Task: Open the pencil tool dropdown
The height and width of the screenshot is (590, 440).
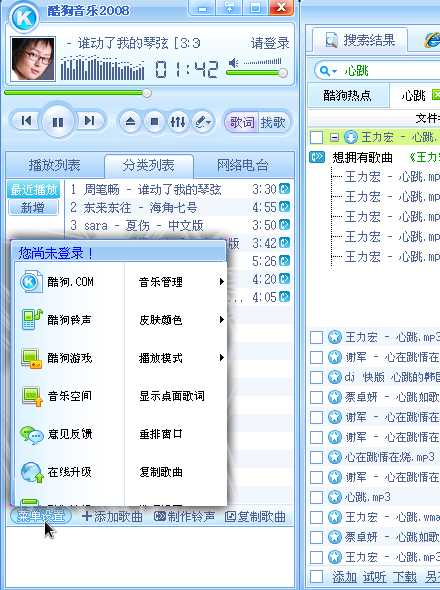Action: pos(204,122)
